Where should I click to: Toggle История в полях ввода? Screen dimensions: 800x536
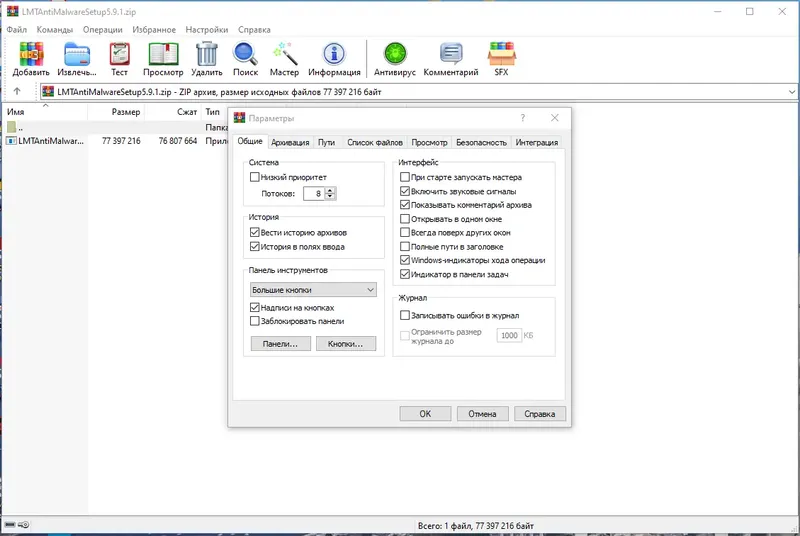[255, 246]
